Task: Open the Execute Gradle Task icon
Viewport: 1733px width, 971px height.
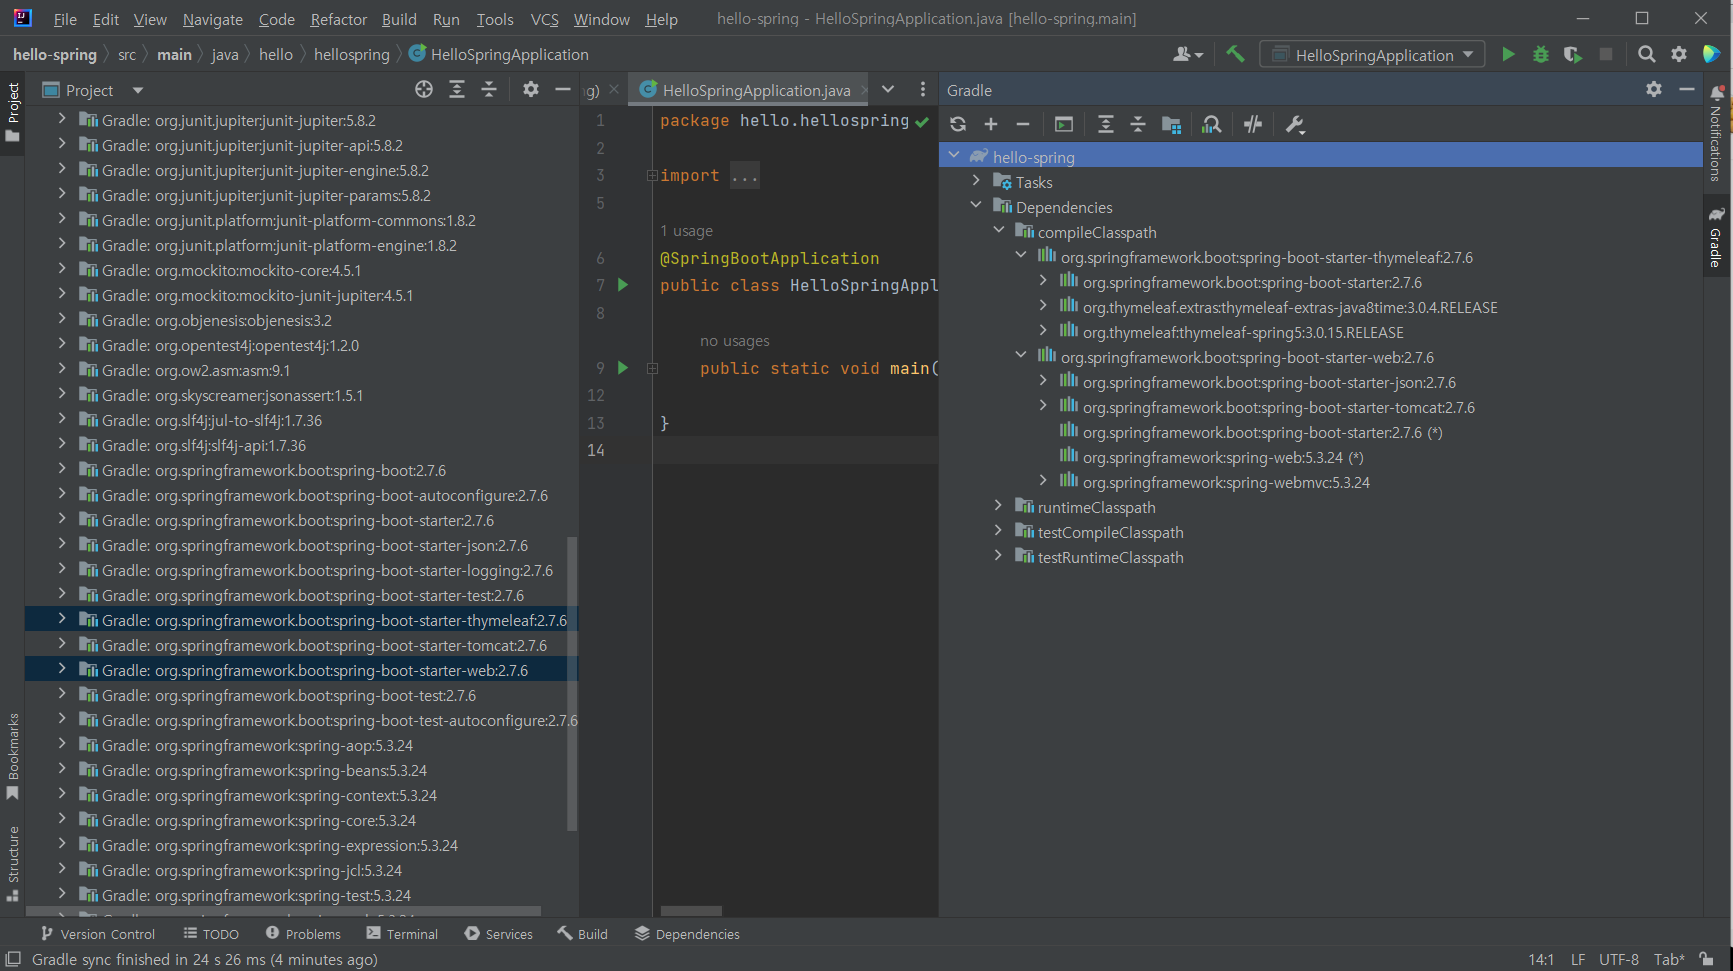Action: (1064, 125)
